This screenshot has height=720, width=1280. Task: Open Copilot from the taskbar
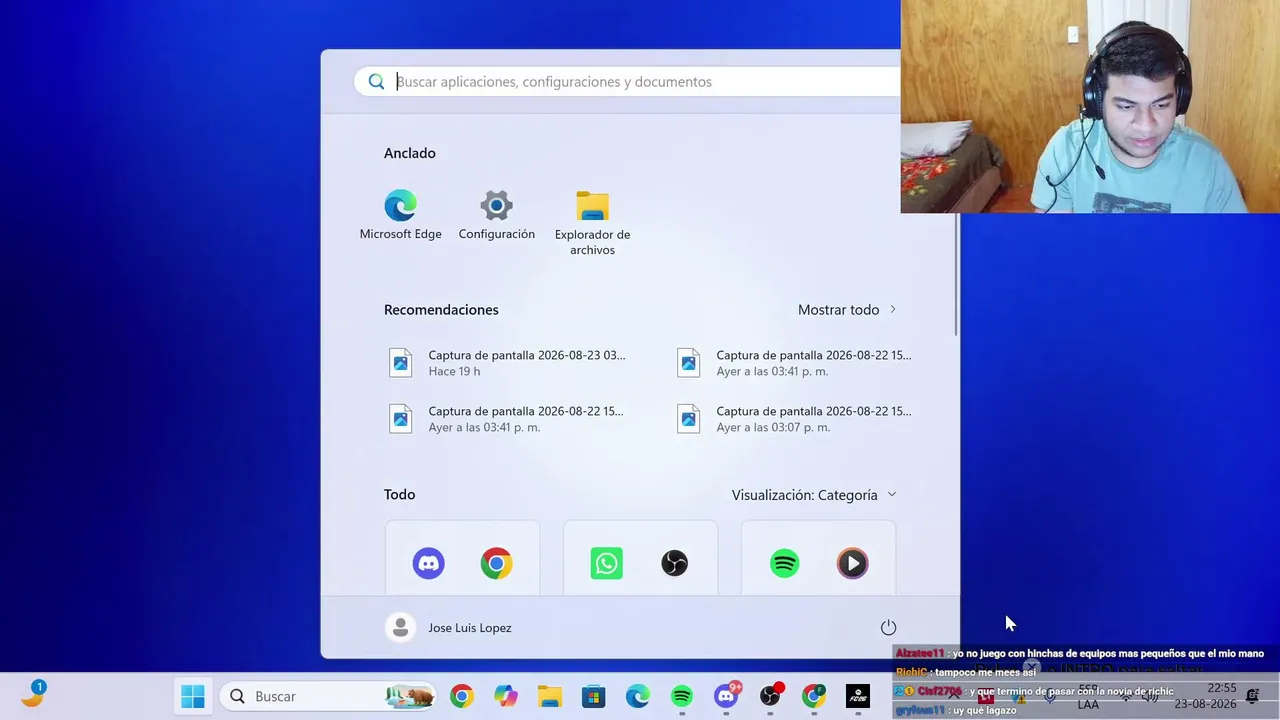tap(505, 696)
